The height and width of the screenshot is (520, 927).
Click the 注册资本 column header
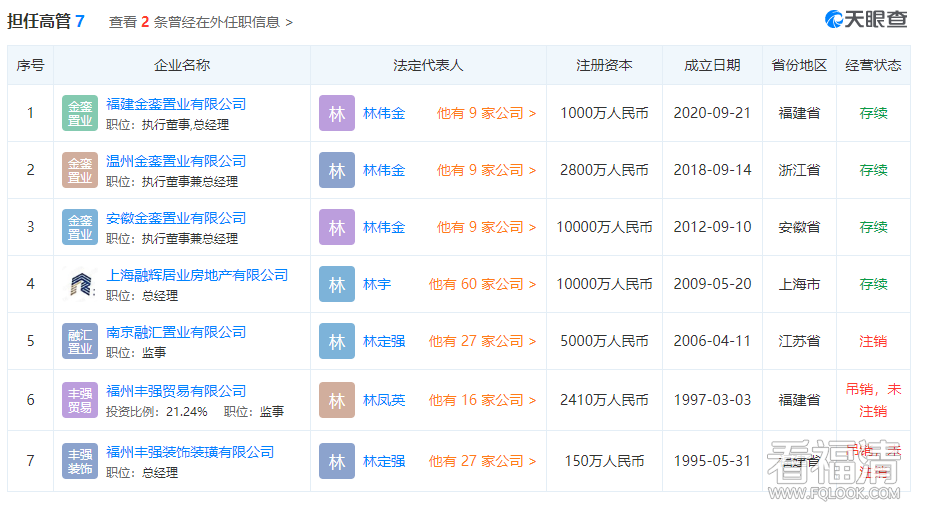[x=604, y=65]
